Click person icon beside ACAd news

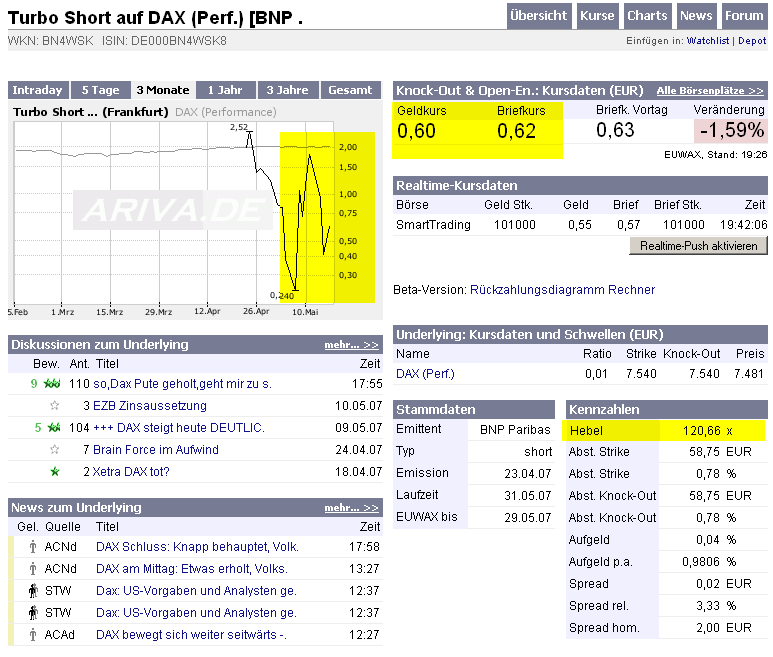[x=33, y=635]
